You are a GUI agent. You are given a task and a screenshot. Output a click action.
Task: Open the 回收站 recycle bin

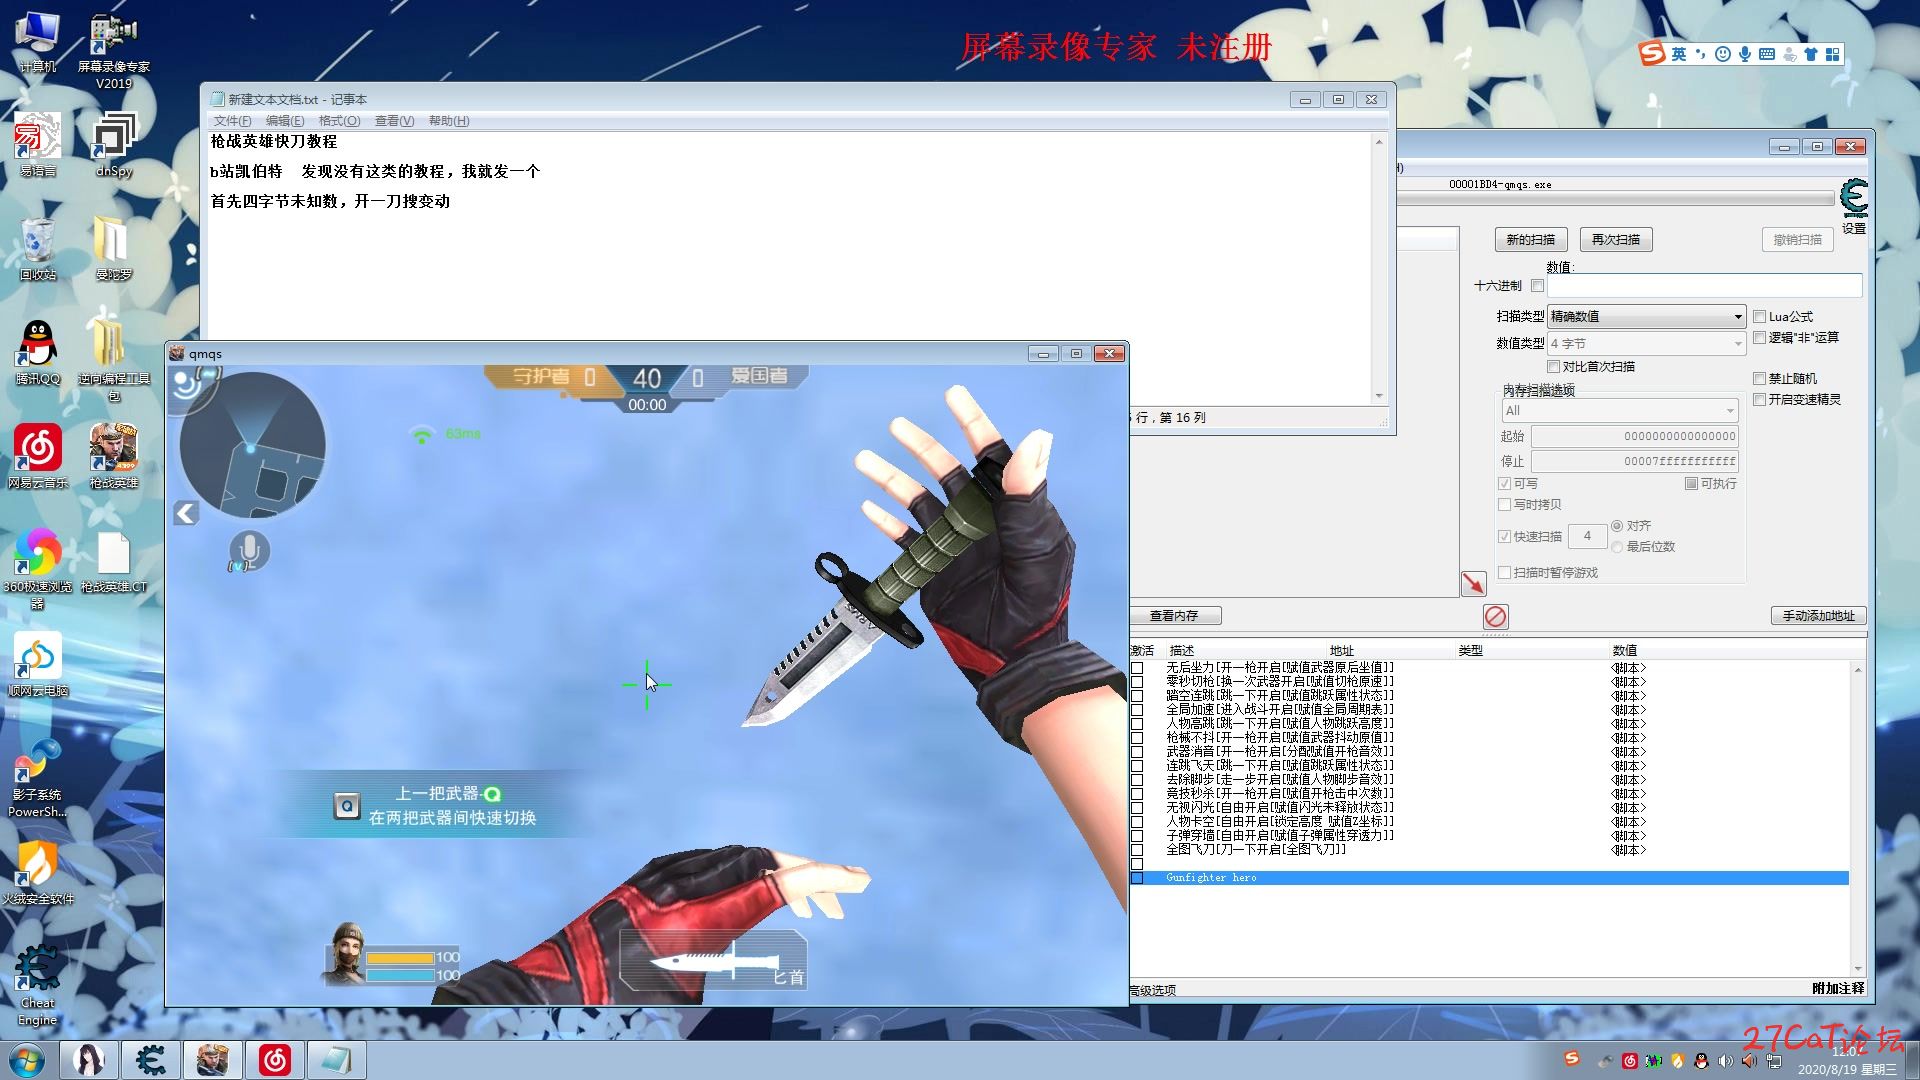coord(37,248)
